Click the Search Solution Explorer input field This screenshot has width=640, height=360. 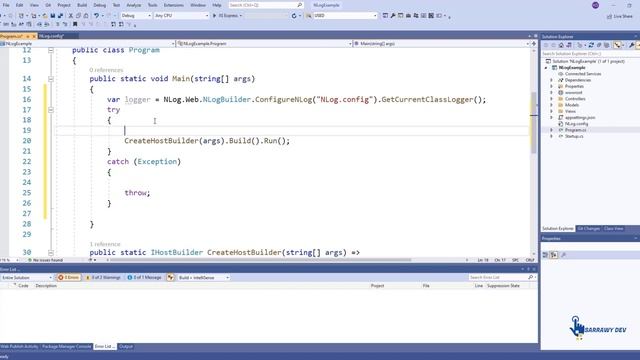coord(590,54)
